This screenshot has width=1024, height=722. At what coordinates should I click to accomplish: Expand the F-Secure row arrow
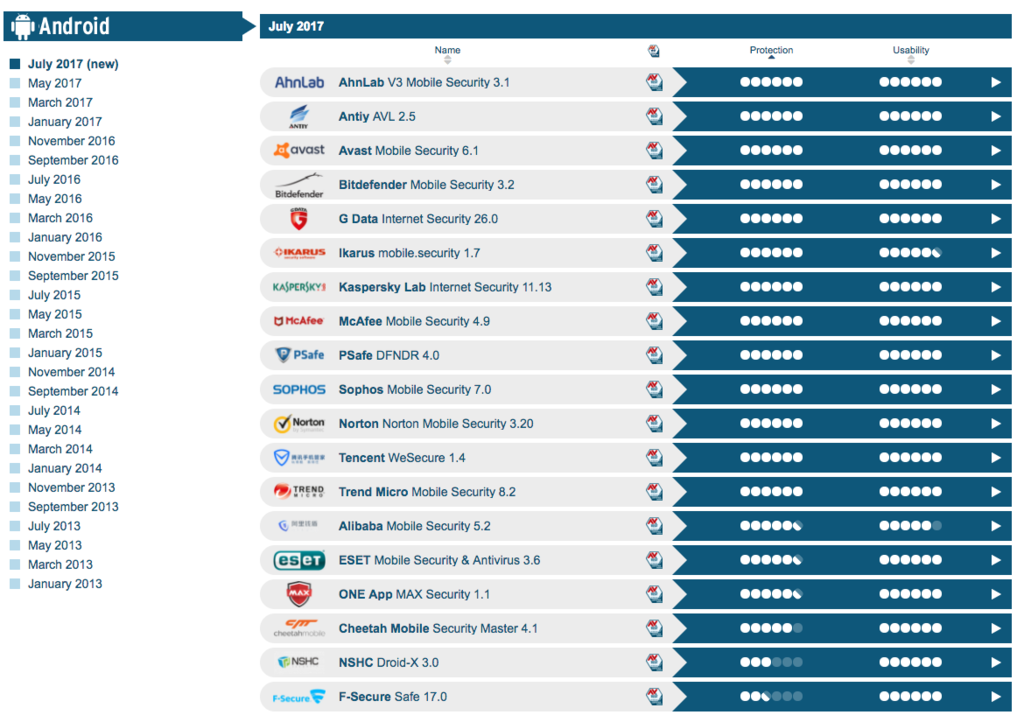[996, 697]
